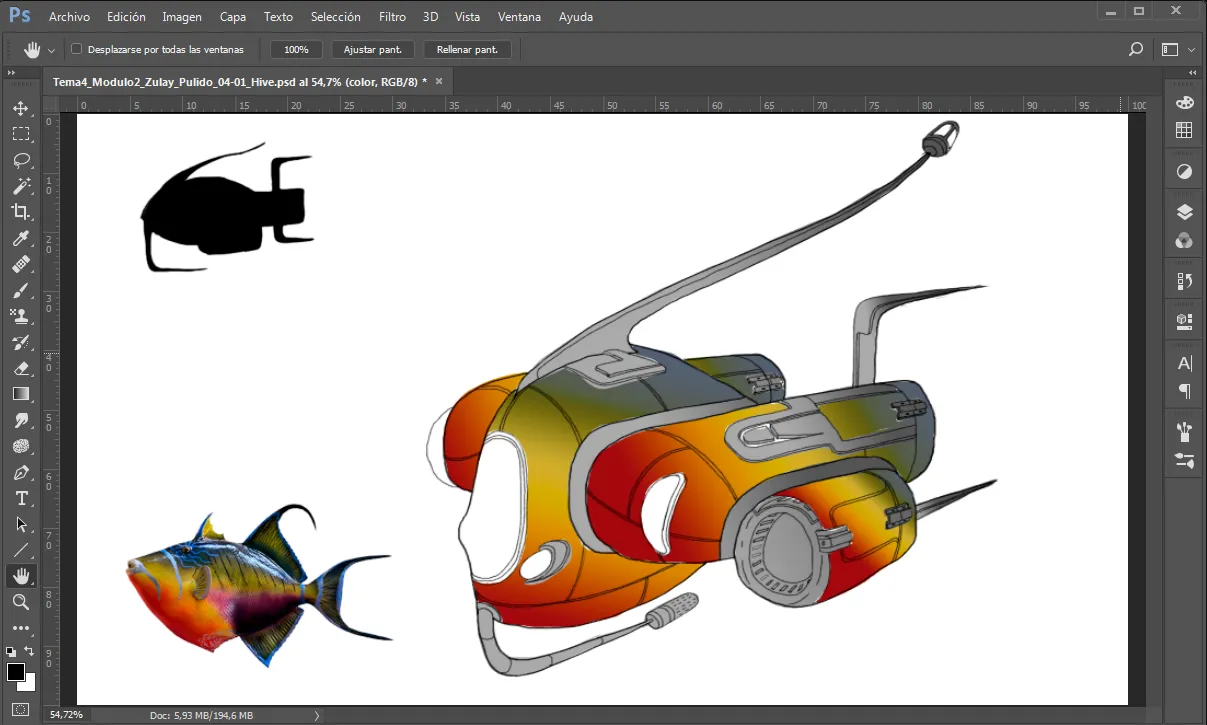Open the Paragraph panel icon
The width and height of the screenshot is (1207, 725).
(x=1184, y=391)
